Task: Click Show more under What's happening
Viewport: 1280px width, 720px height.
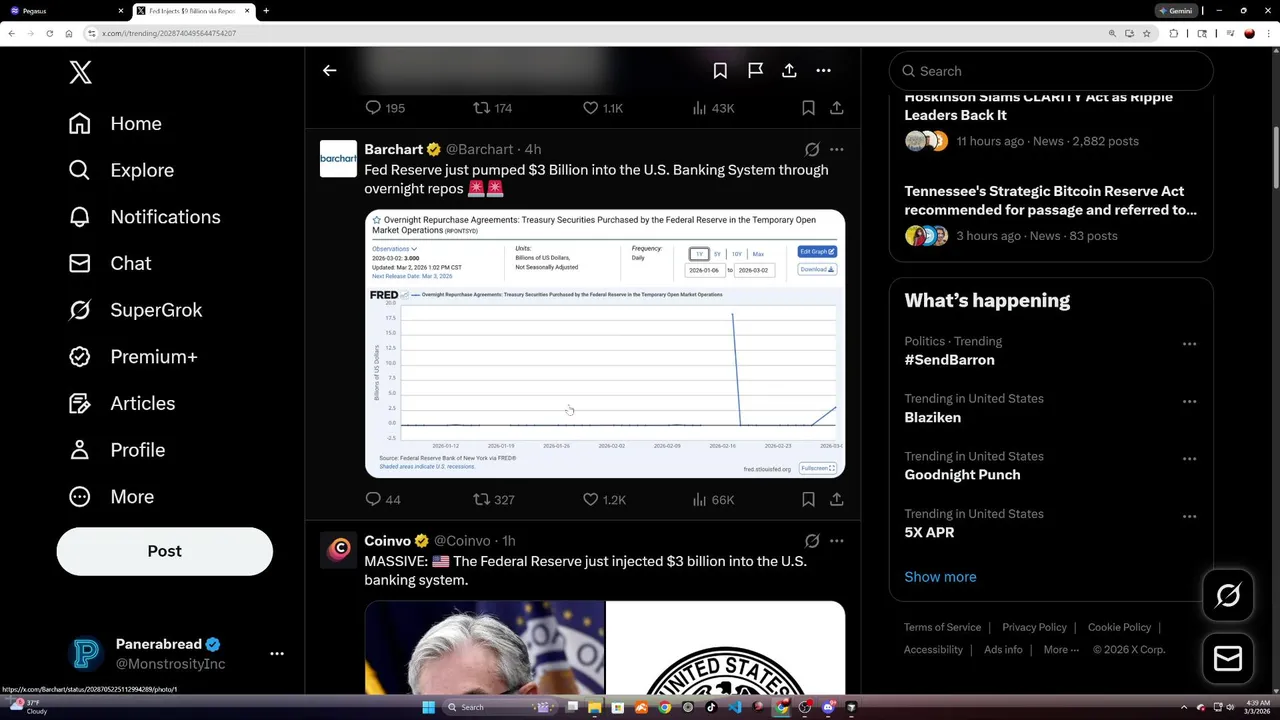Action: click(940, 577)
